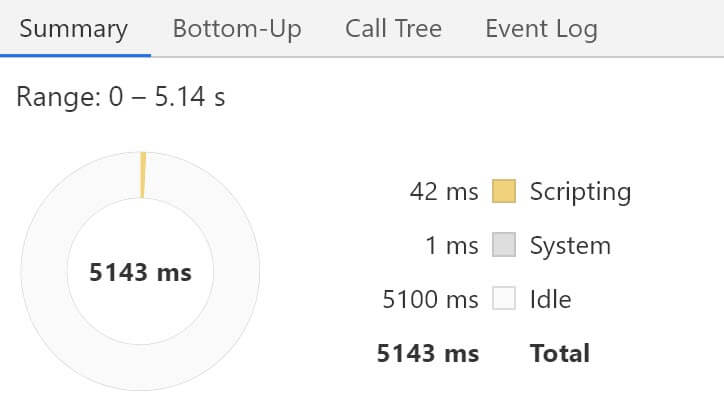The width and height of the screenshot is (724, 416).
Task: Click the yellow Scripting color swatch
Action: (504, 191)
